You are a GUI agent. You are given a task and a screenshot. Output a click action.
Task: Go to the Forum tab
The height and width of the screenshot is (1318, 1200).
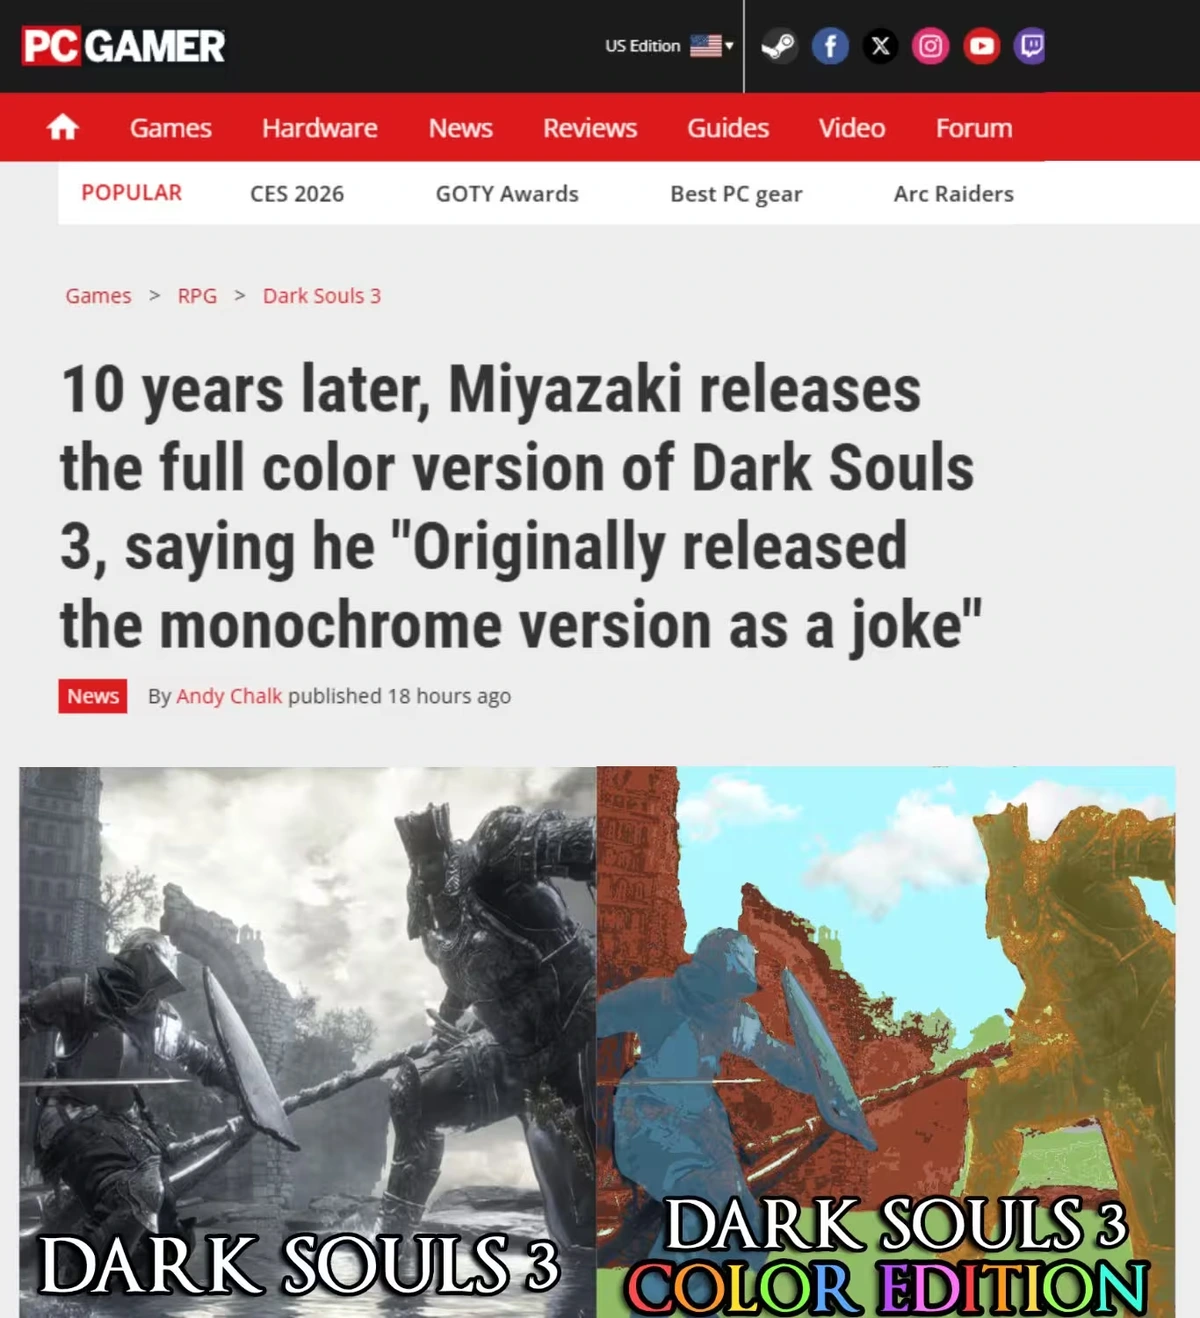(974, 128)
